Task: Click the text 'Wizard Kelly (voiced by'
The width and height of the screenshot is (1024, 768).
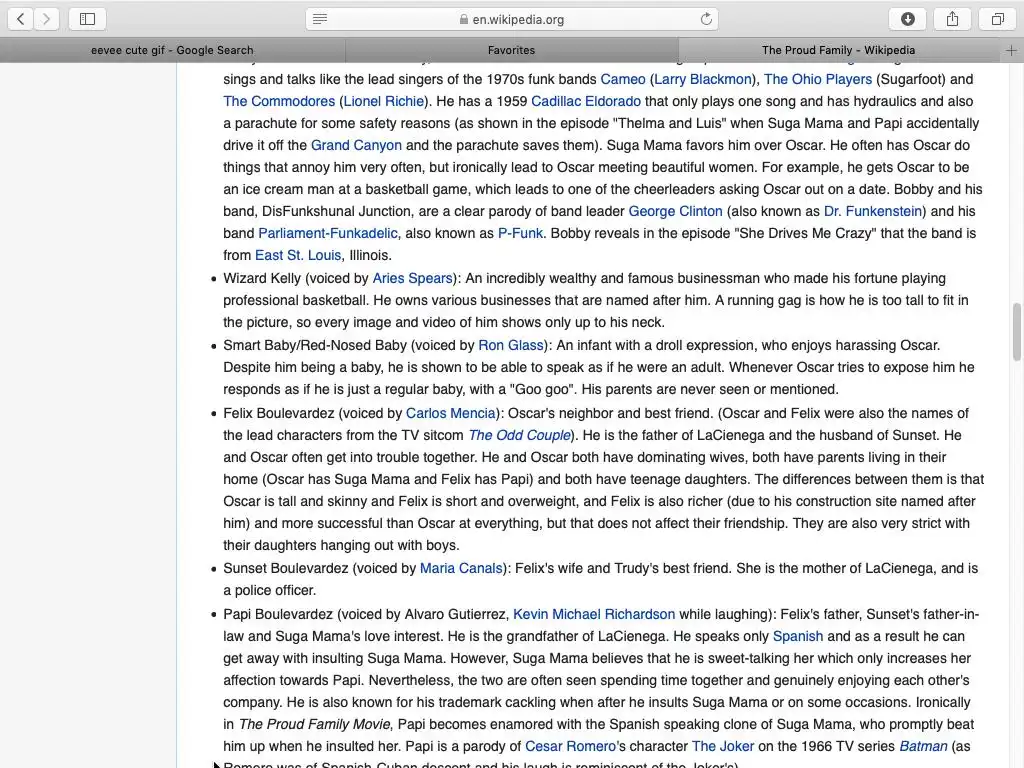Action: point(296,278)
